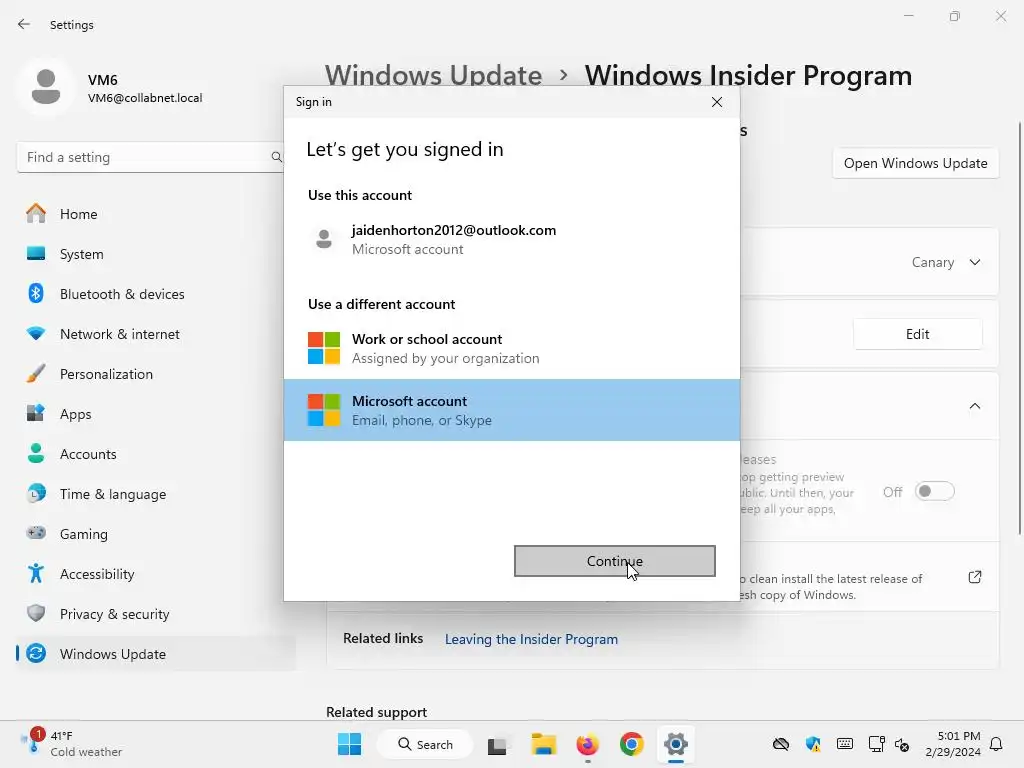Open Personalization settings
The image size is (1024, 768).
[x=155, y=374]
